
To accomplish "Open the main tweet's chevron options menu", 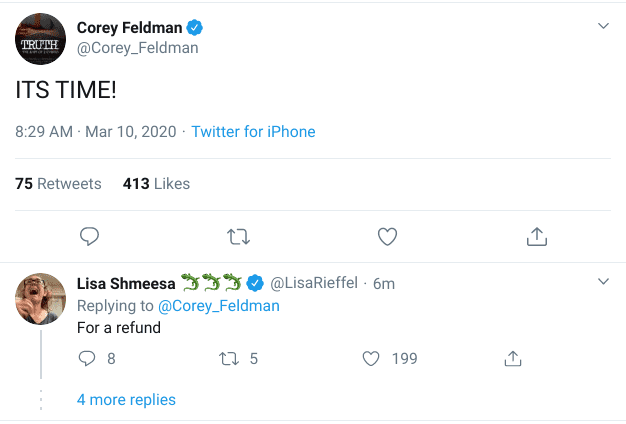I will pos(603,26).
